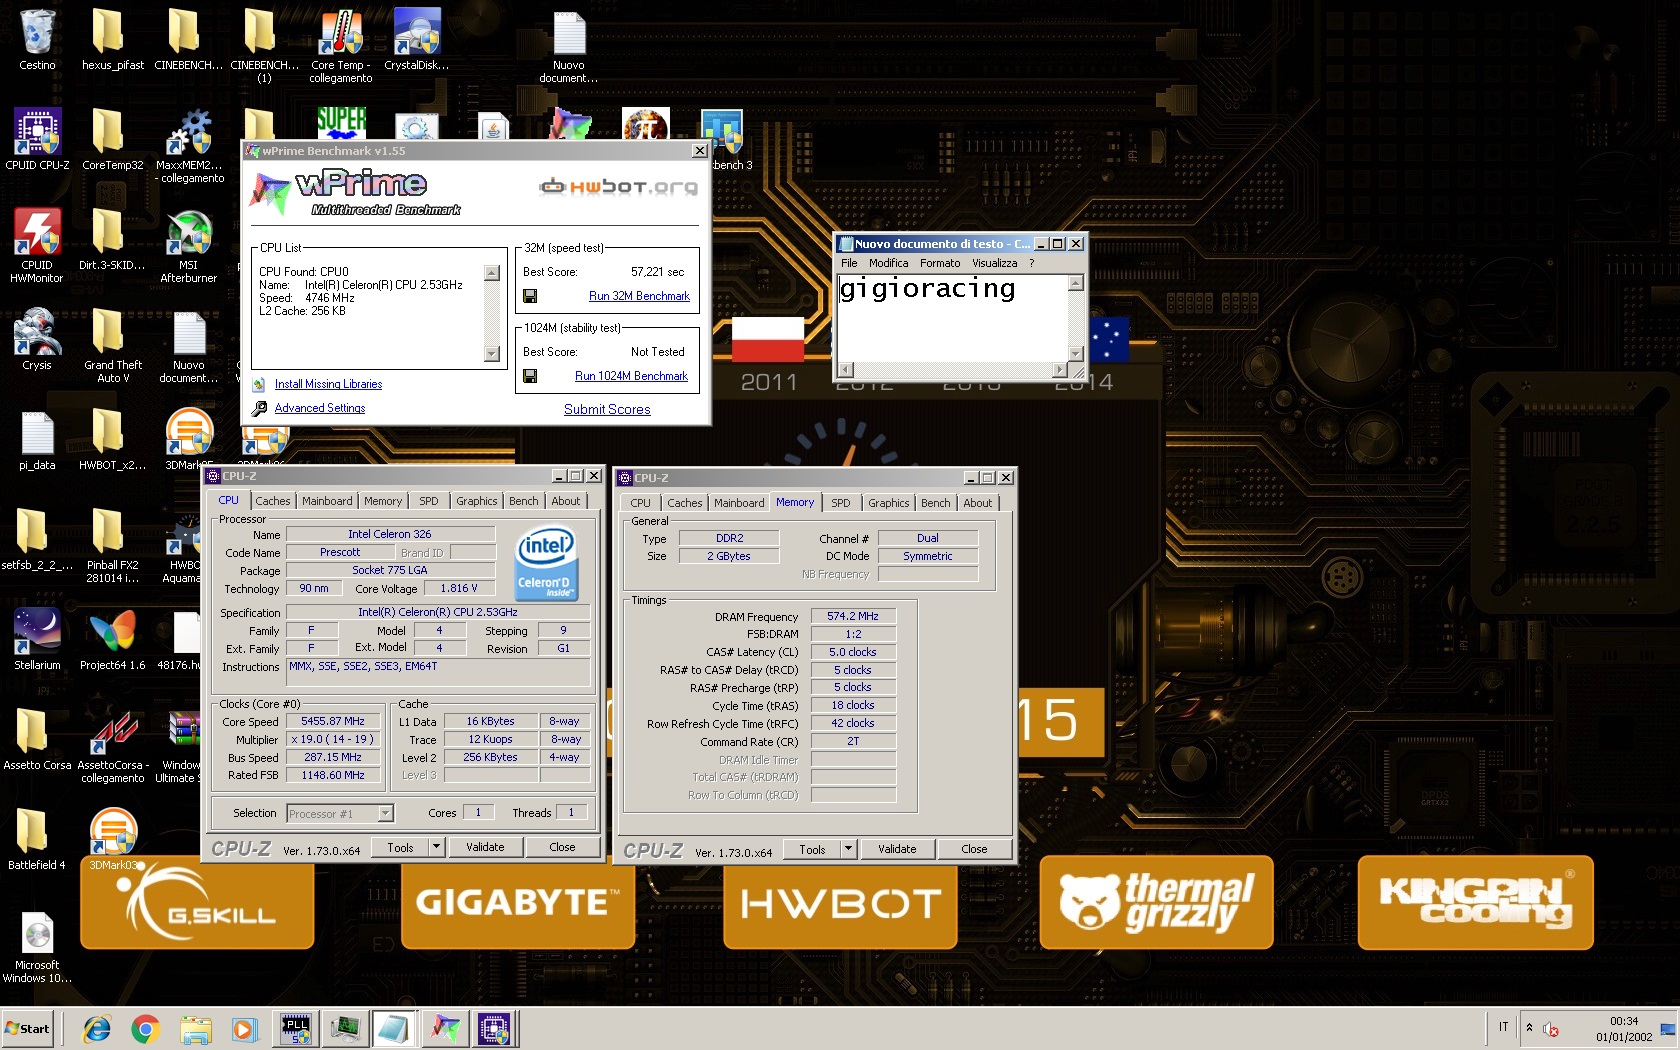
Task: Click the save icon beside Run 32M Benchmark
Action: (x=530, y=296)
